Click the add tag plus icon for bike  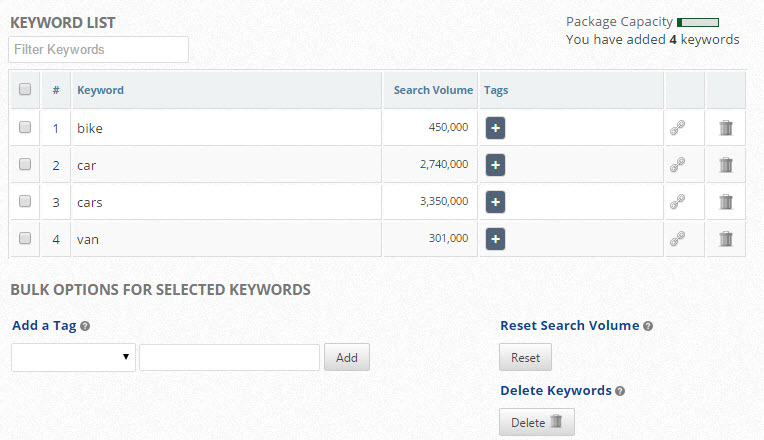point(495,128)
